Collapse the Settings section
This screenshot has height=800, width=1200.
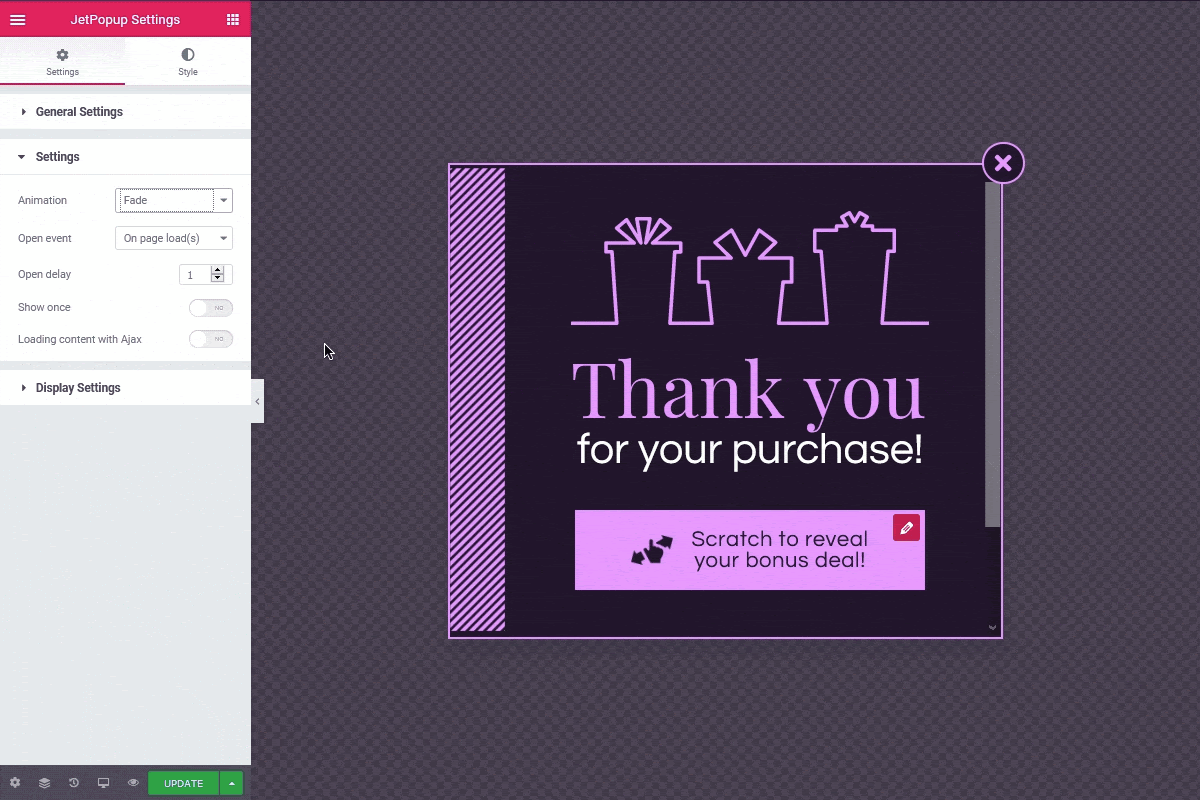point(57,157)
